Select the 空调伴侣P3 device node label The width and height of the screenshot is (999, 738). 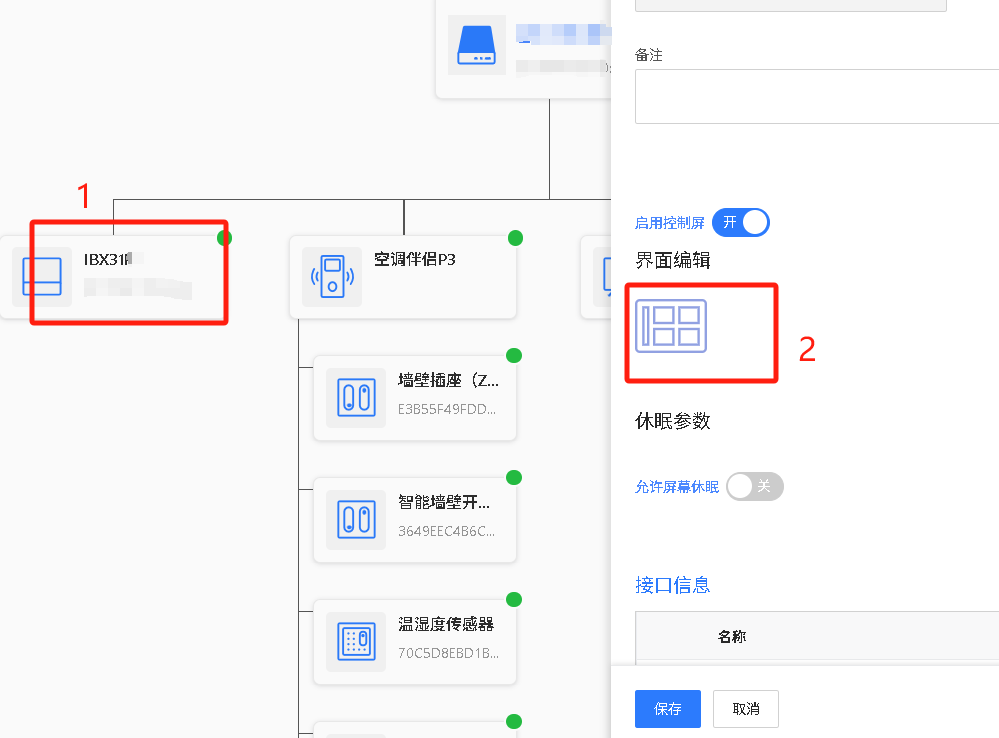tap(414, 259)
